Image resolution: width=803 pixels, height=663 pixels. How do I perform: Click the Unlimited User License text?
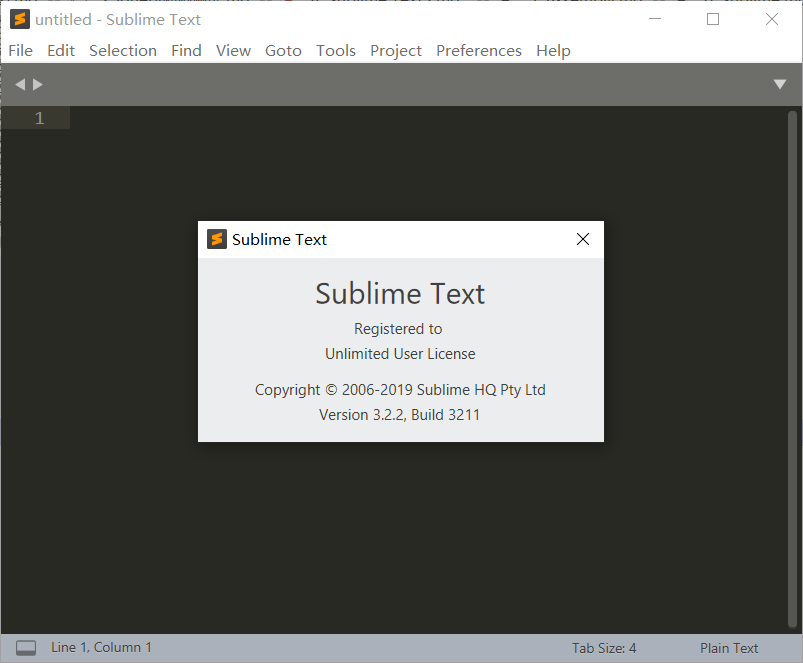400,354
